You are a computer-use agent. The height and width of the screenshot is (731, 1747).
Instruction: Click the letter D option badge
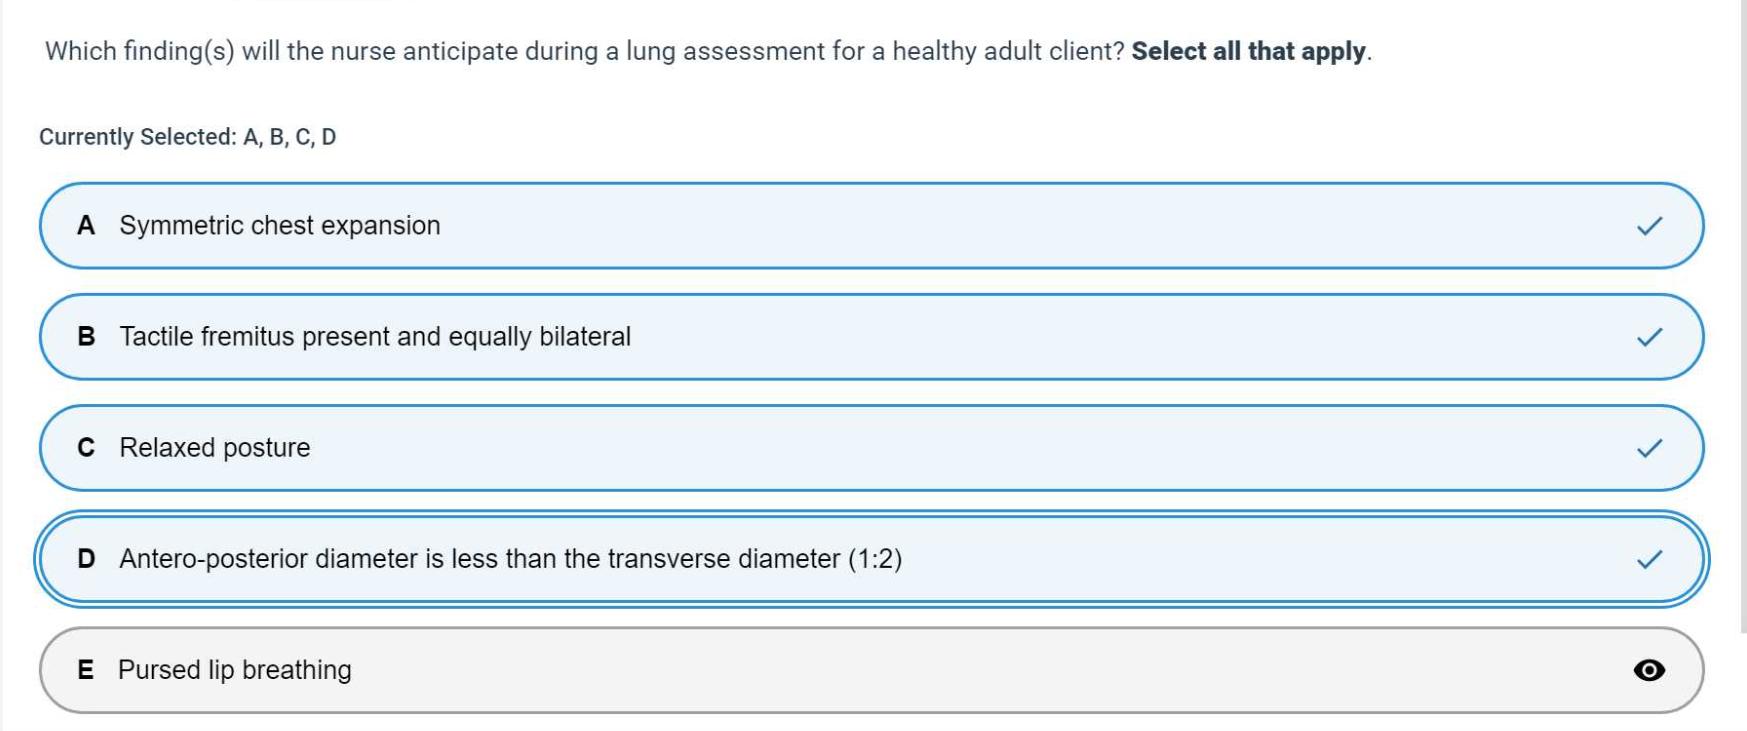[86, 559]
